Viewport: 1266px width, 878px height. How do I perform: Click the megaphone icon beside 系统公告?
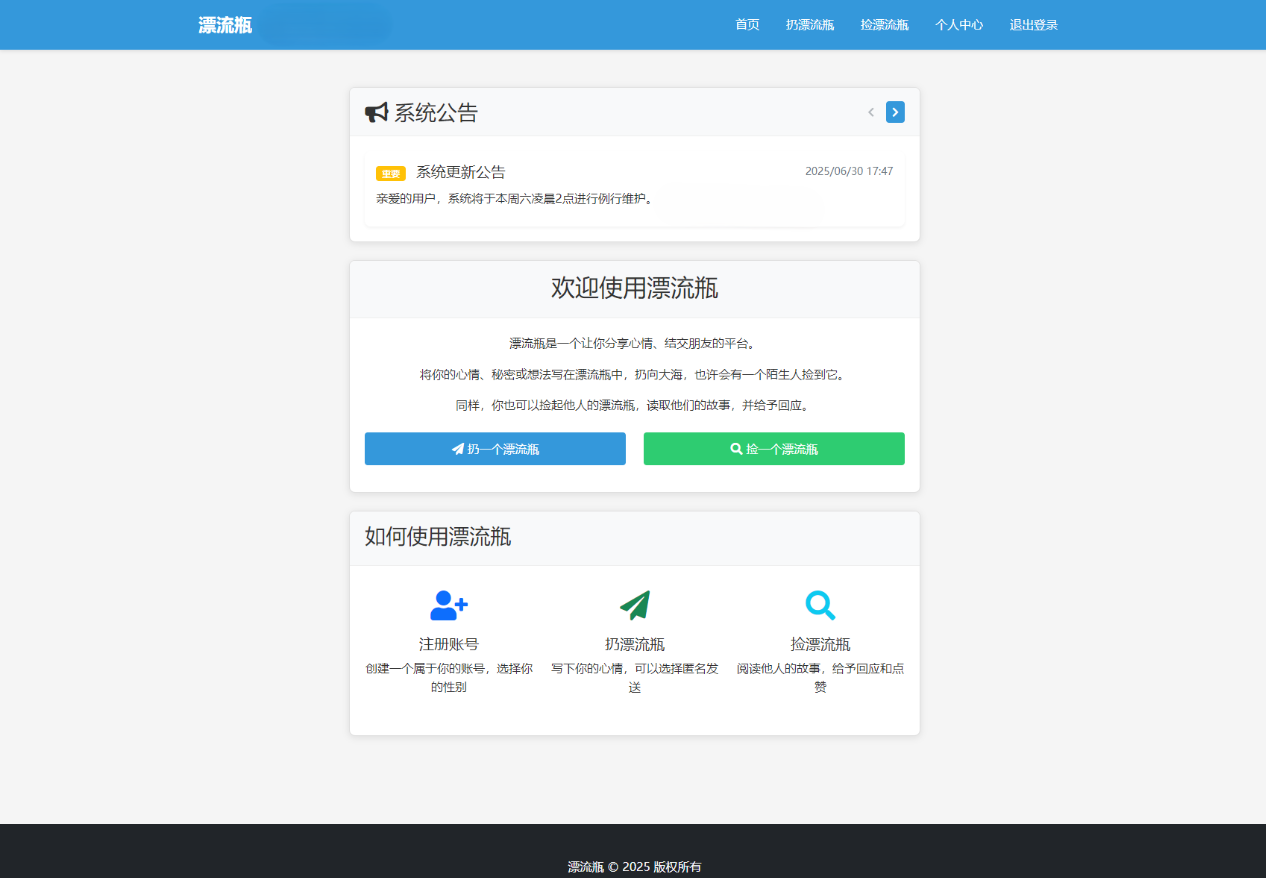[376, 112]
